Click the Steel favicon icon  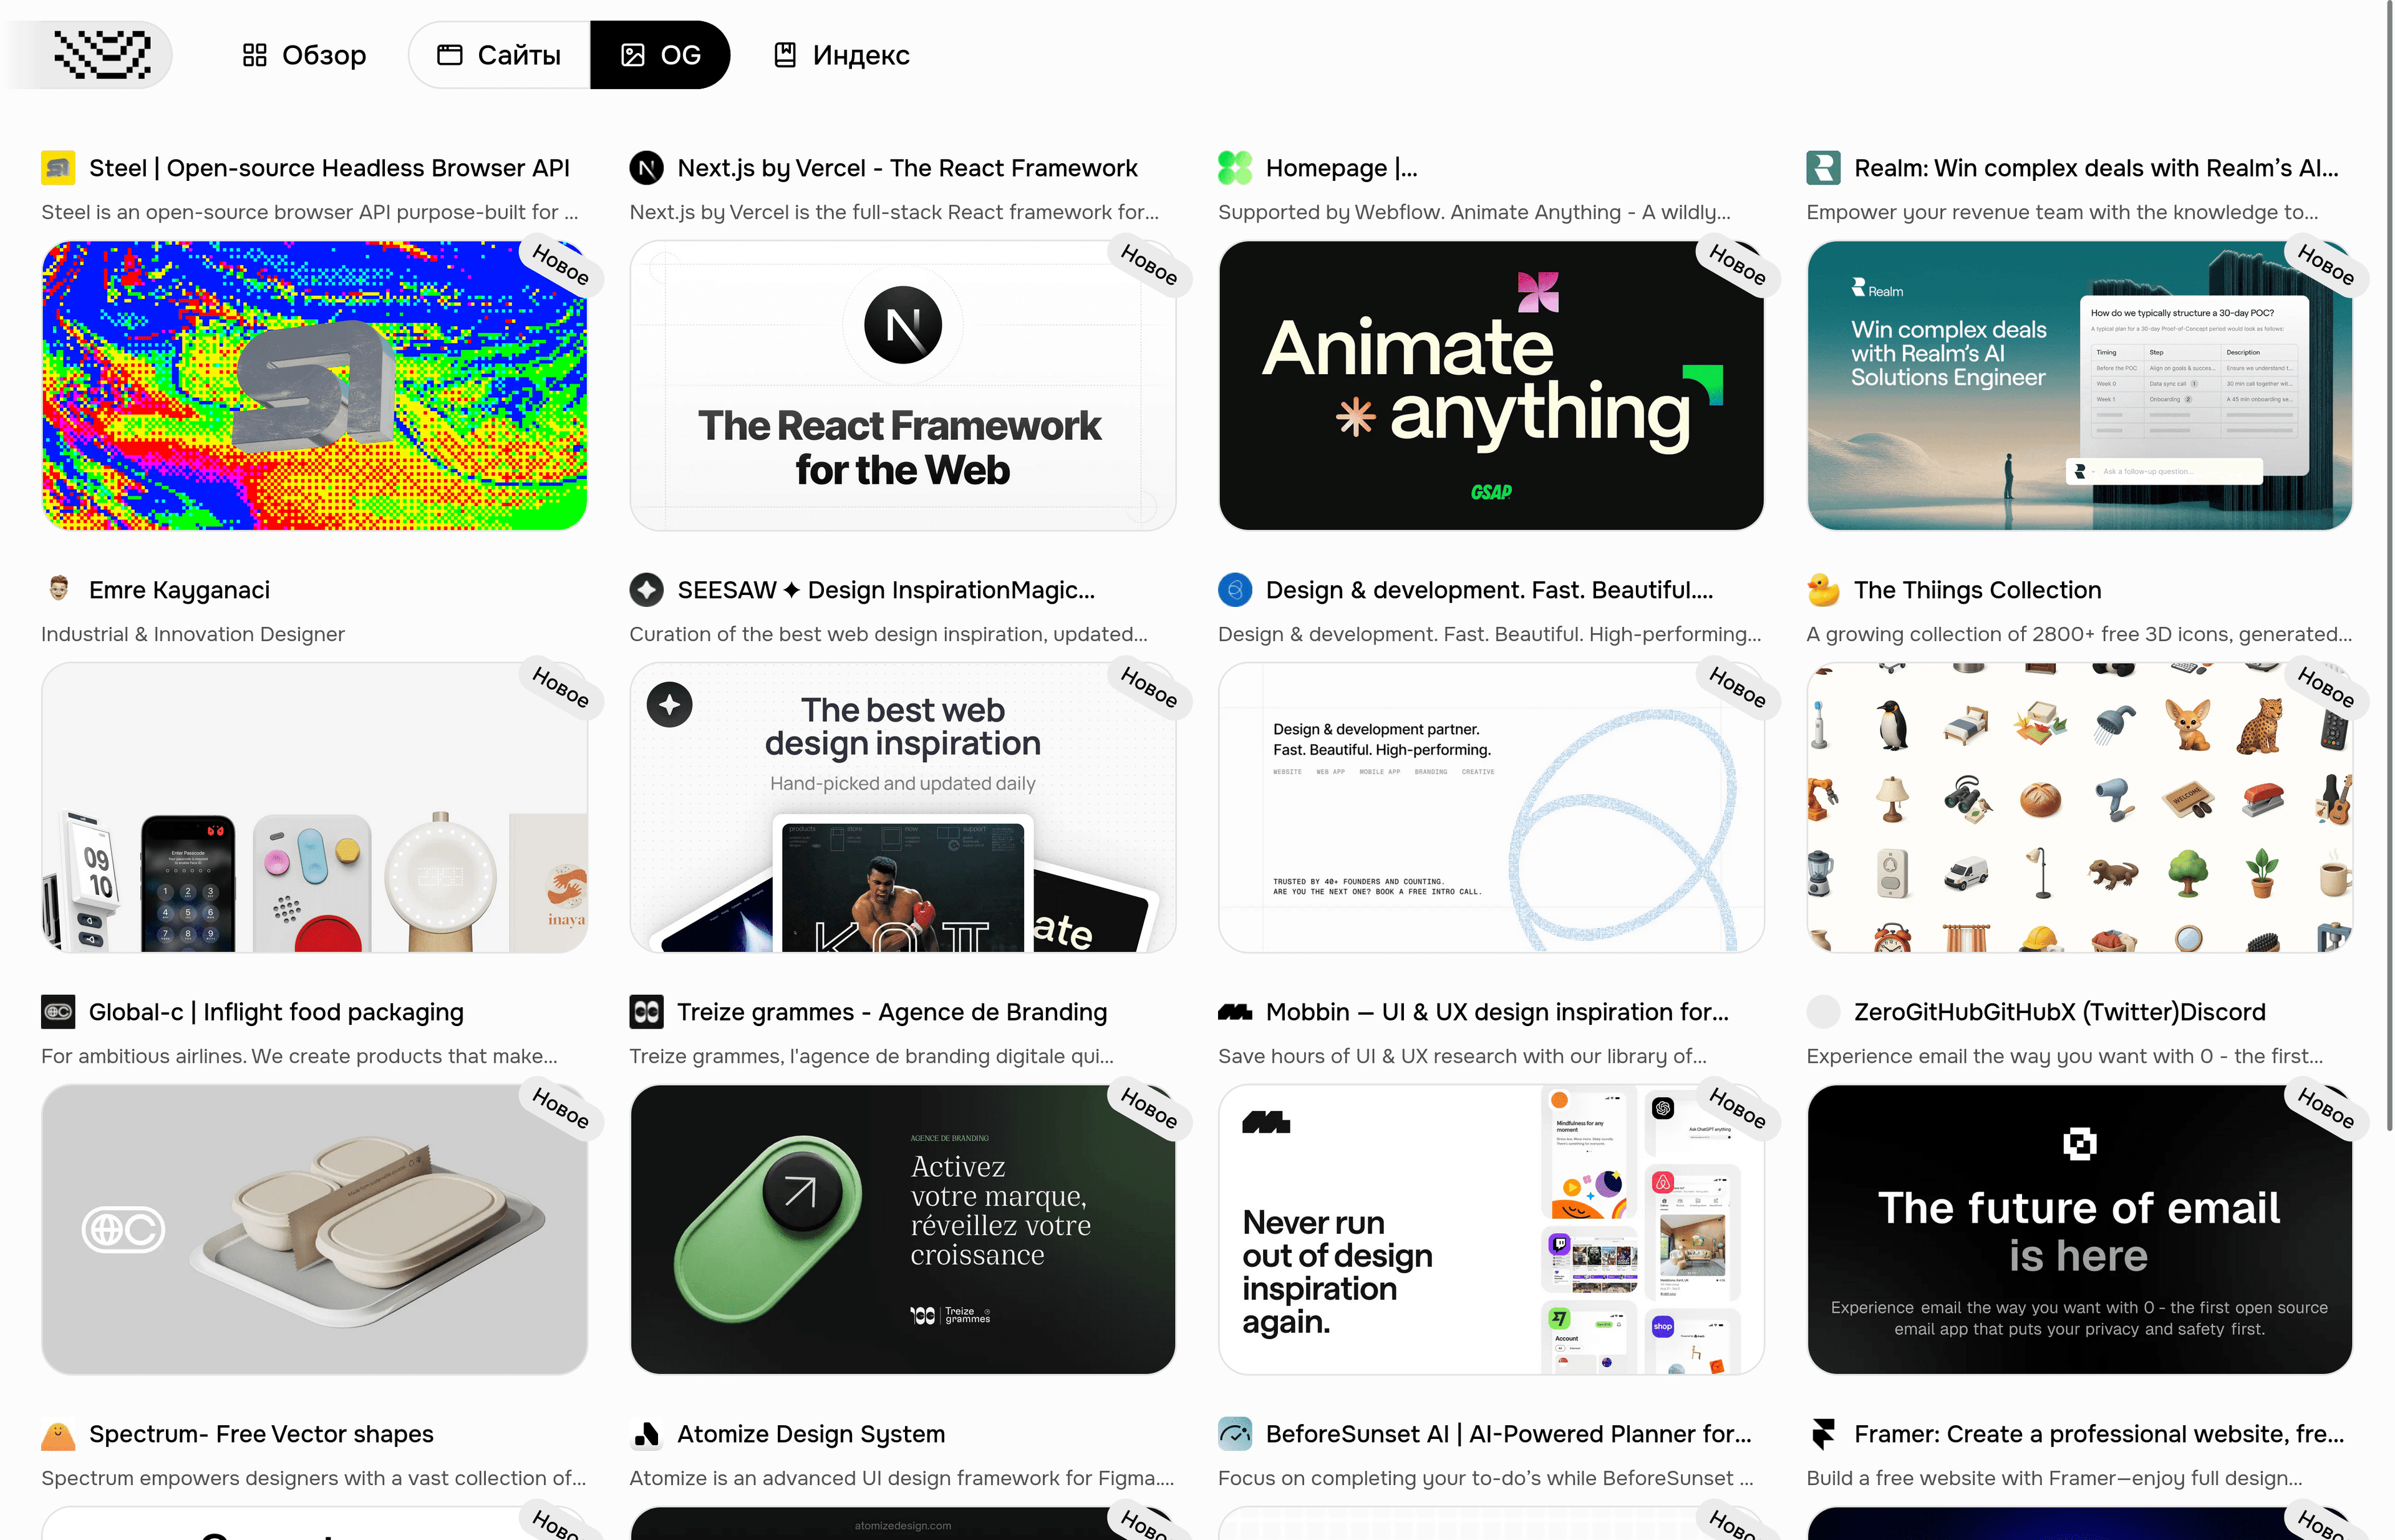pyautogui.click(x=58, y=168)
